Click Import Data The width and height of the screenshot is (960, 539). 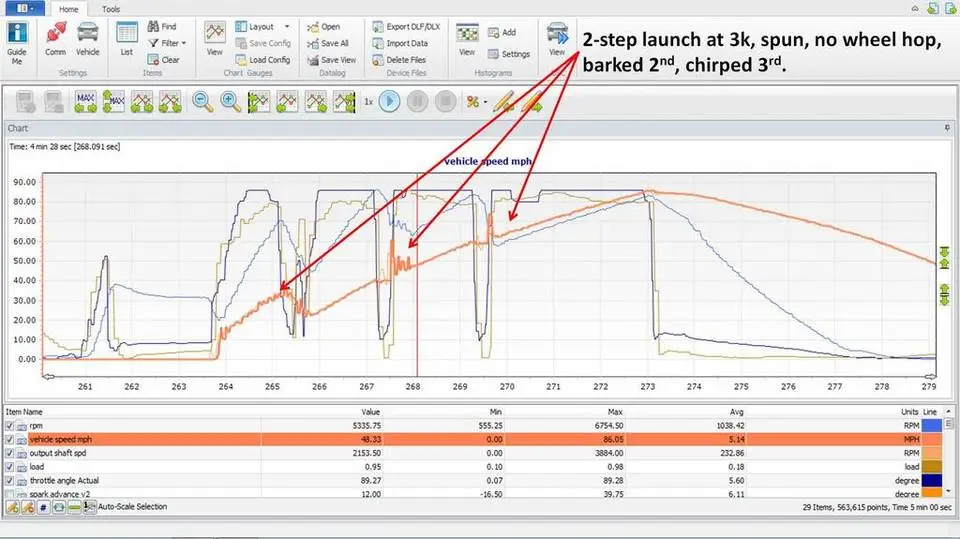point(400,43)
